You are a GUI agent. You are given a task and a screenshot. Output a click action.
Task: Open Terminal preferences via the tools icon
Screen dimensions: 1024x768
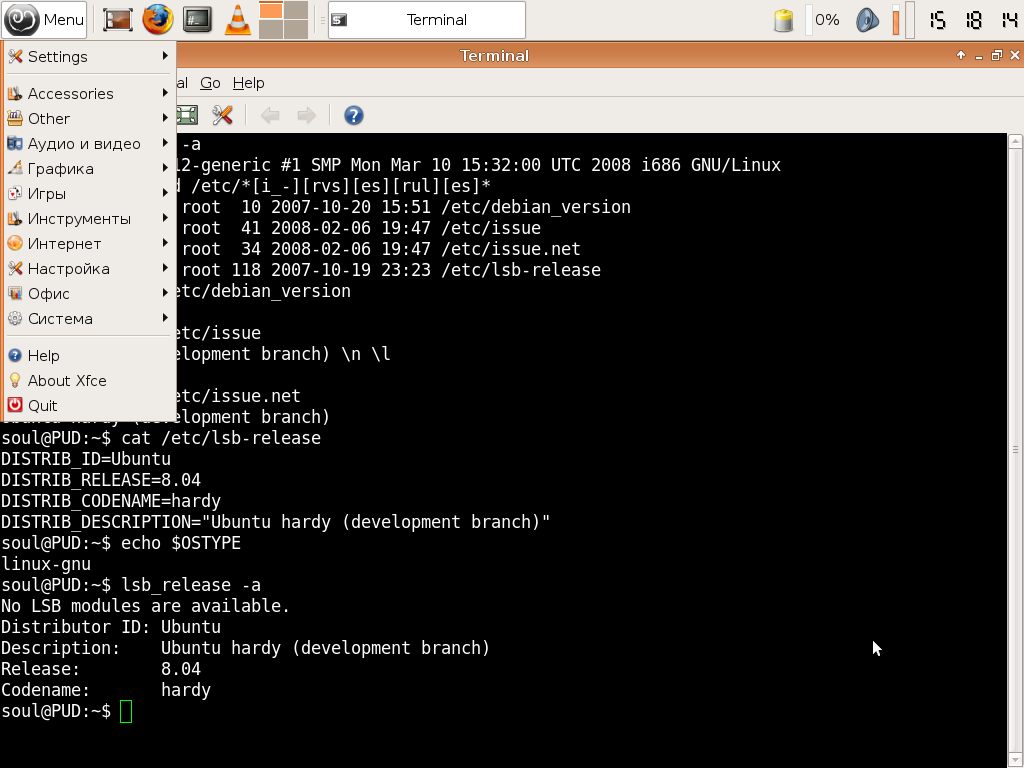click(x=222, y=116)
